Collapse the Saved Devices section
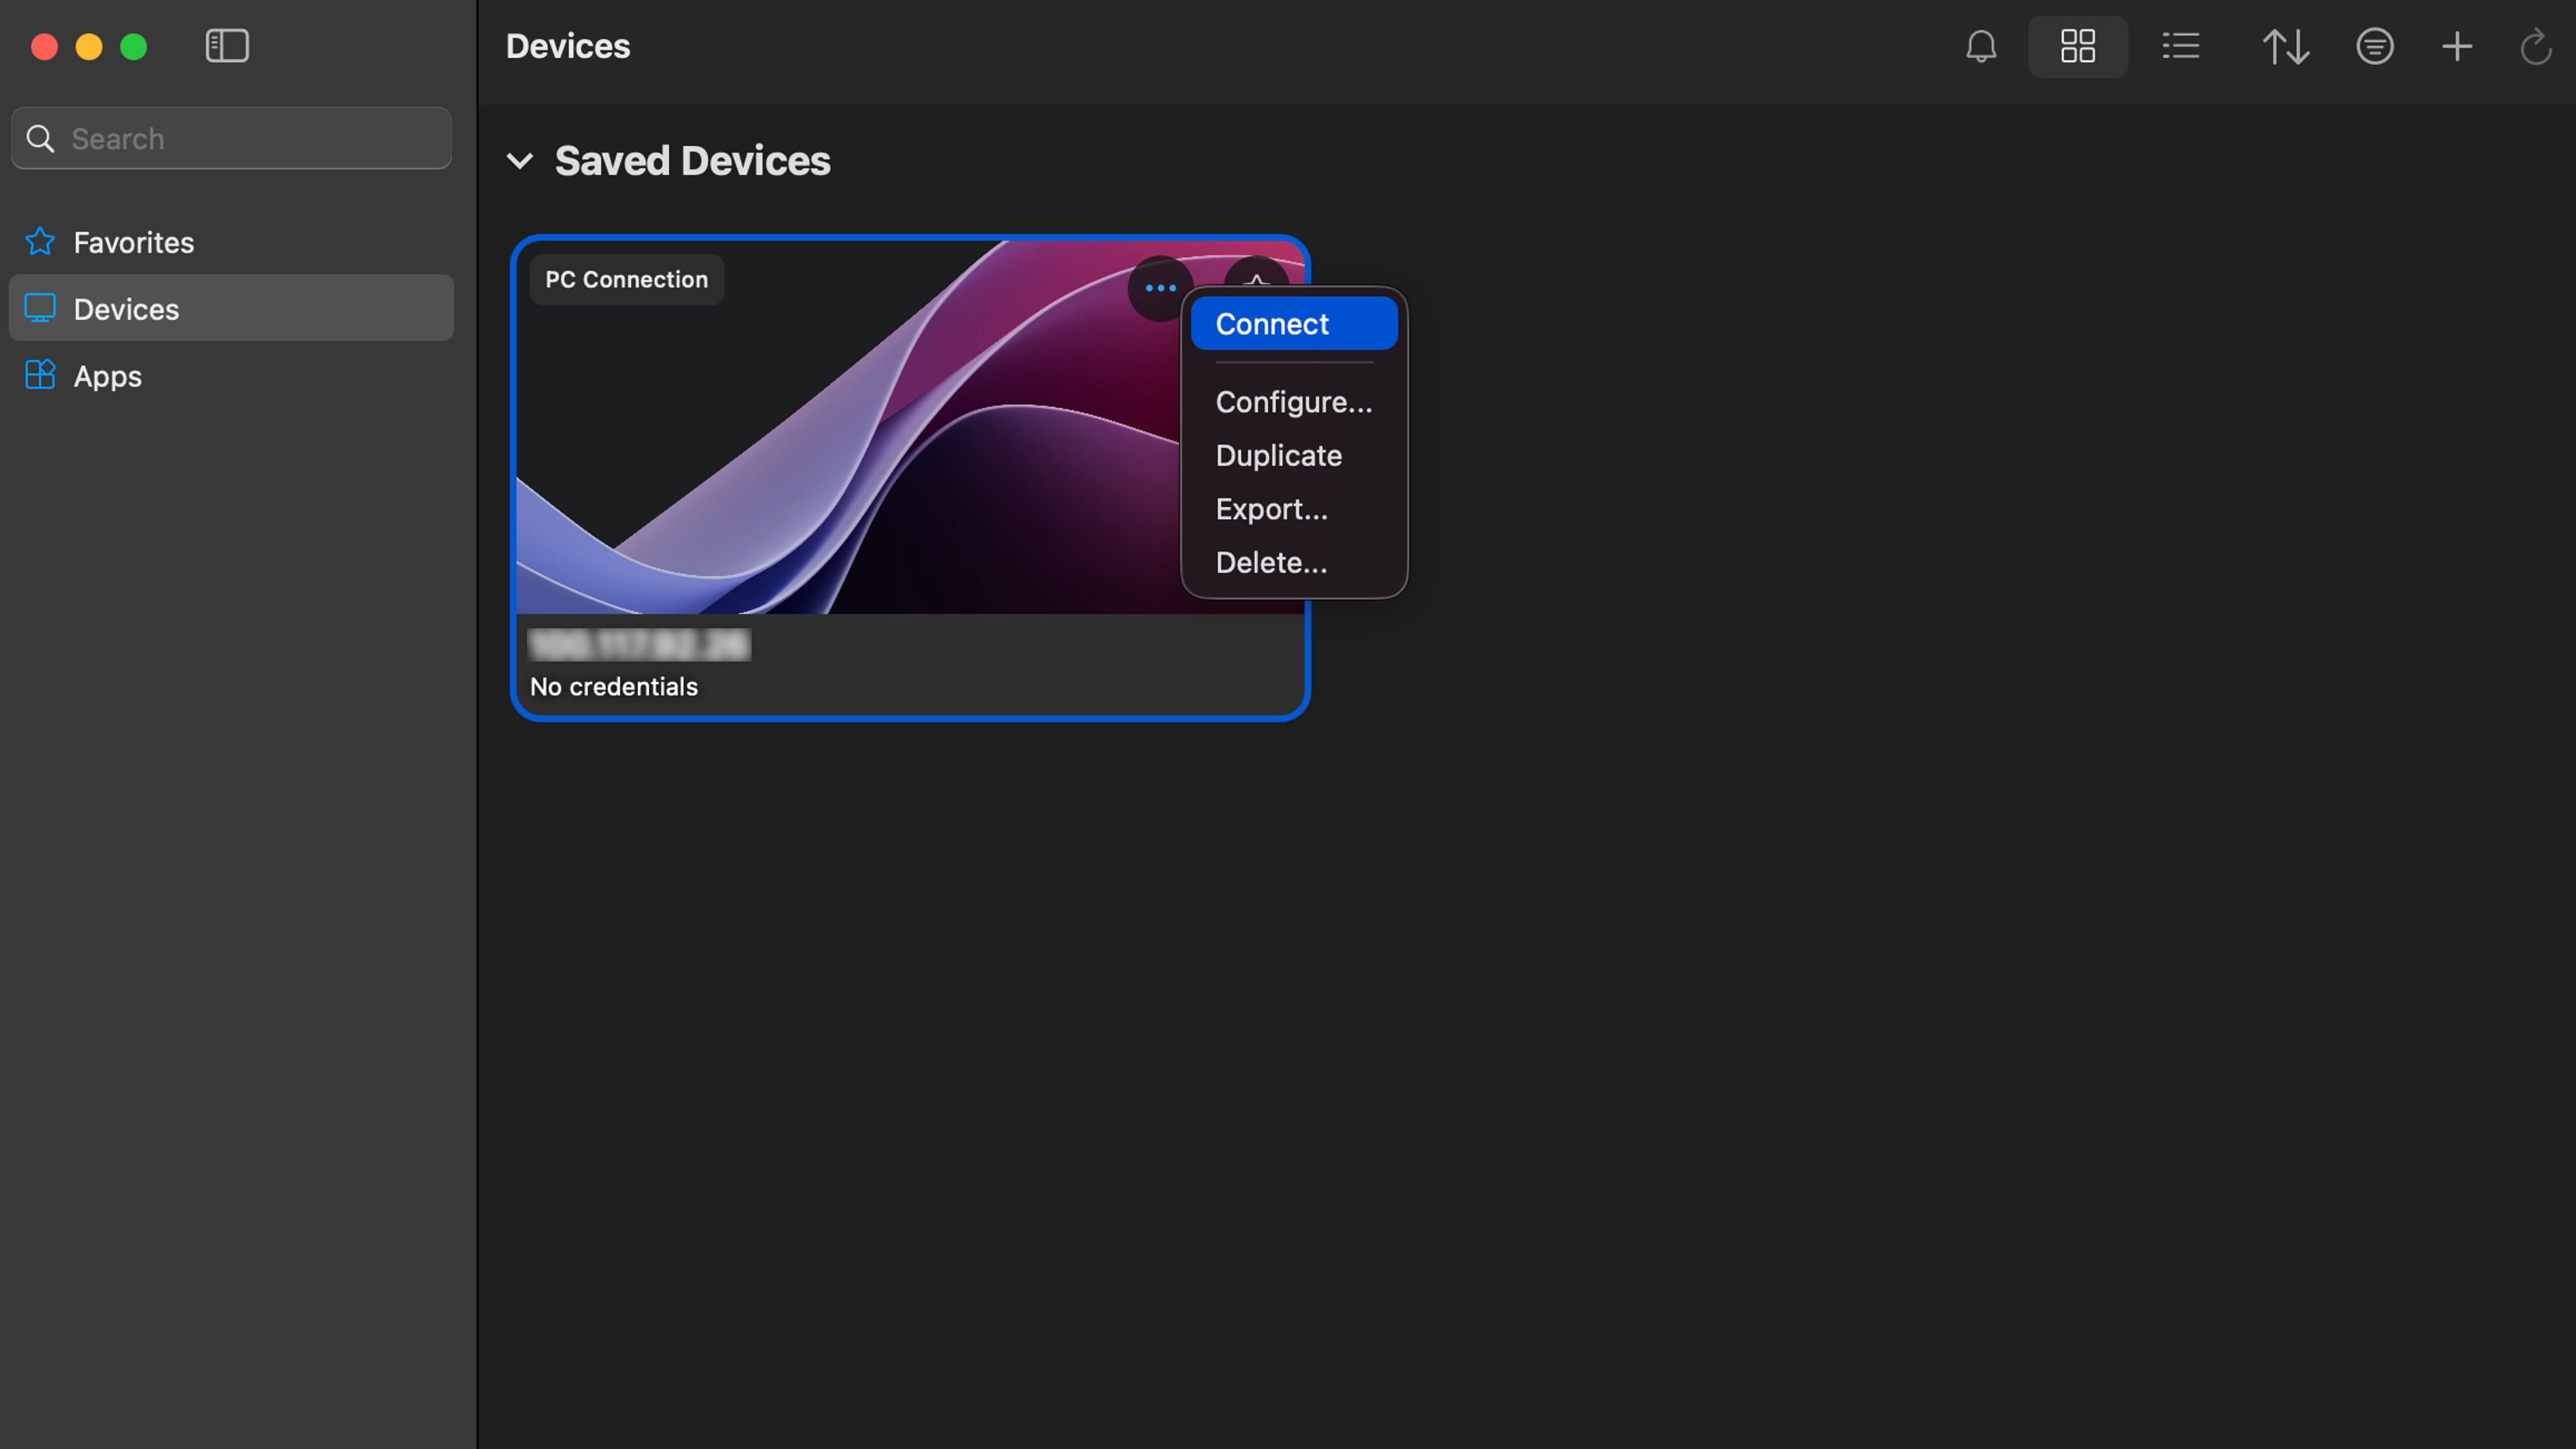This screenshot has height=1449, width=2576. [x=520, y=161]
